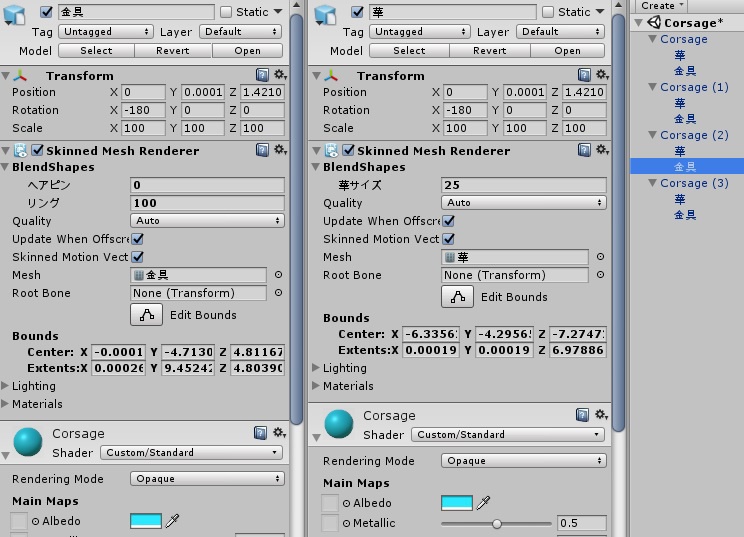Image resolution: width=744 pixels, height=537 pixels.
Task: Open Transform gear menu in 華 inspector
Action: 602,75
